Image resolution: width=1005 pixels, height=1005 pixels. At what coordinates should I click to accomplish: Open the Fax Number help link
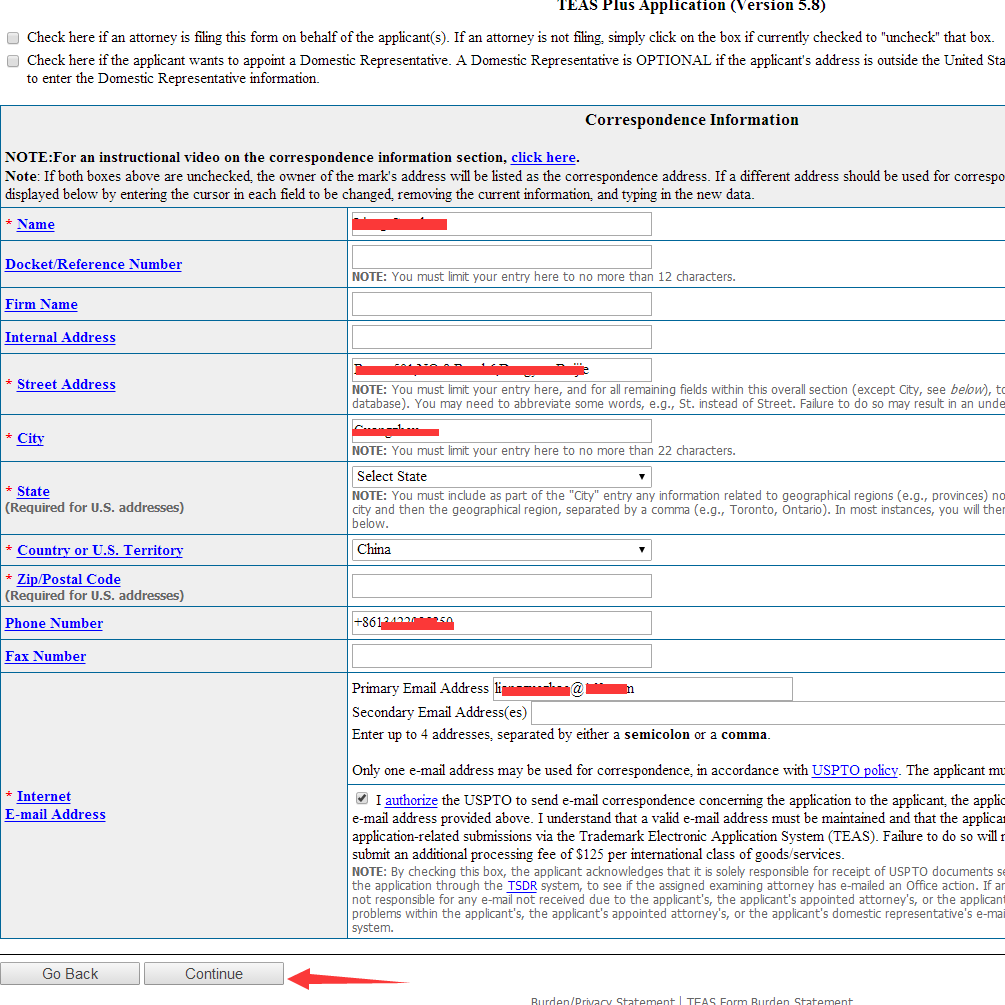pos(46,656)
